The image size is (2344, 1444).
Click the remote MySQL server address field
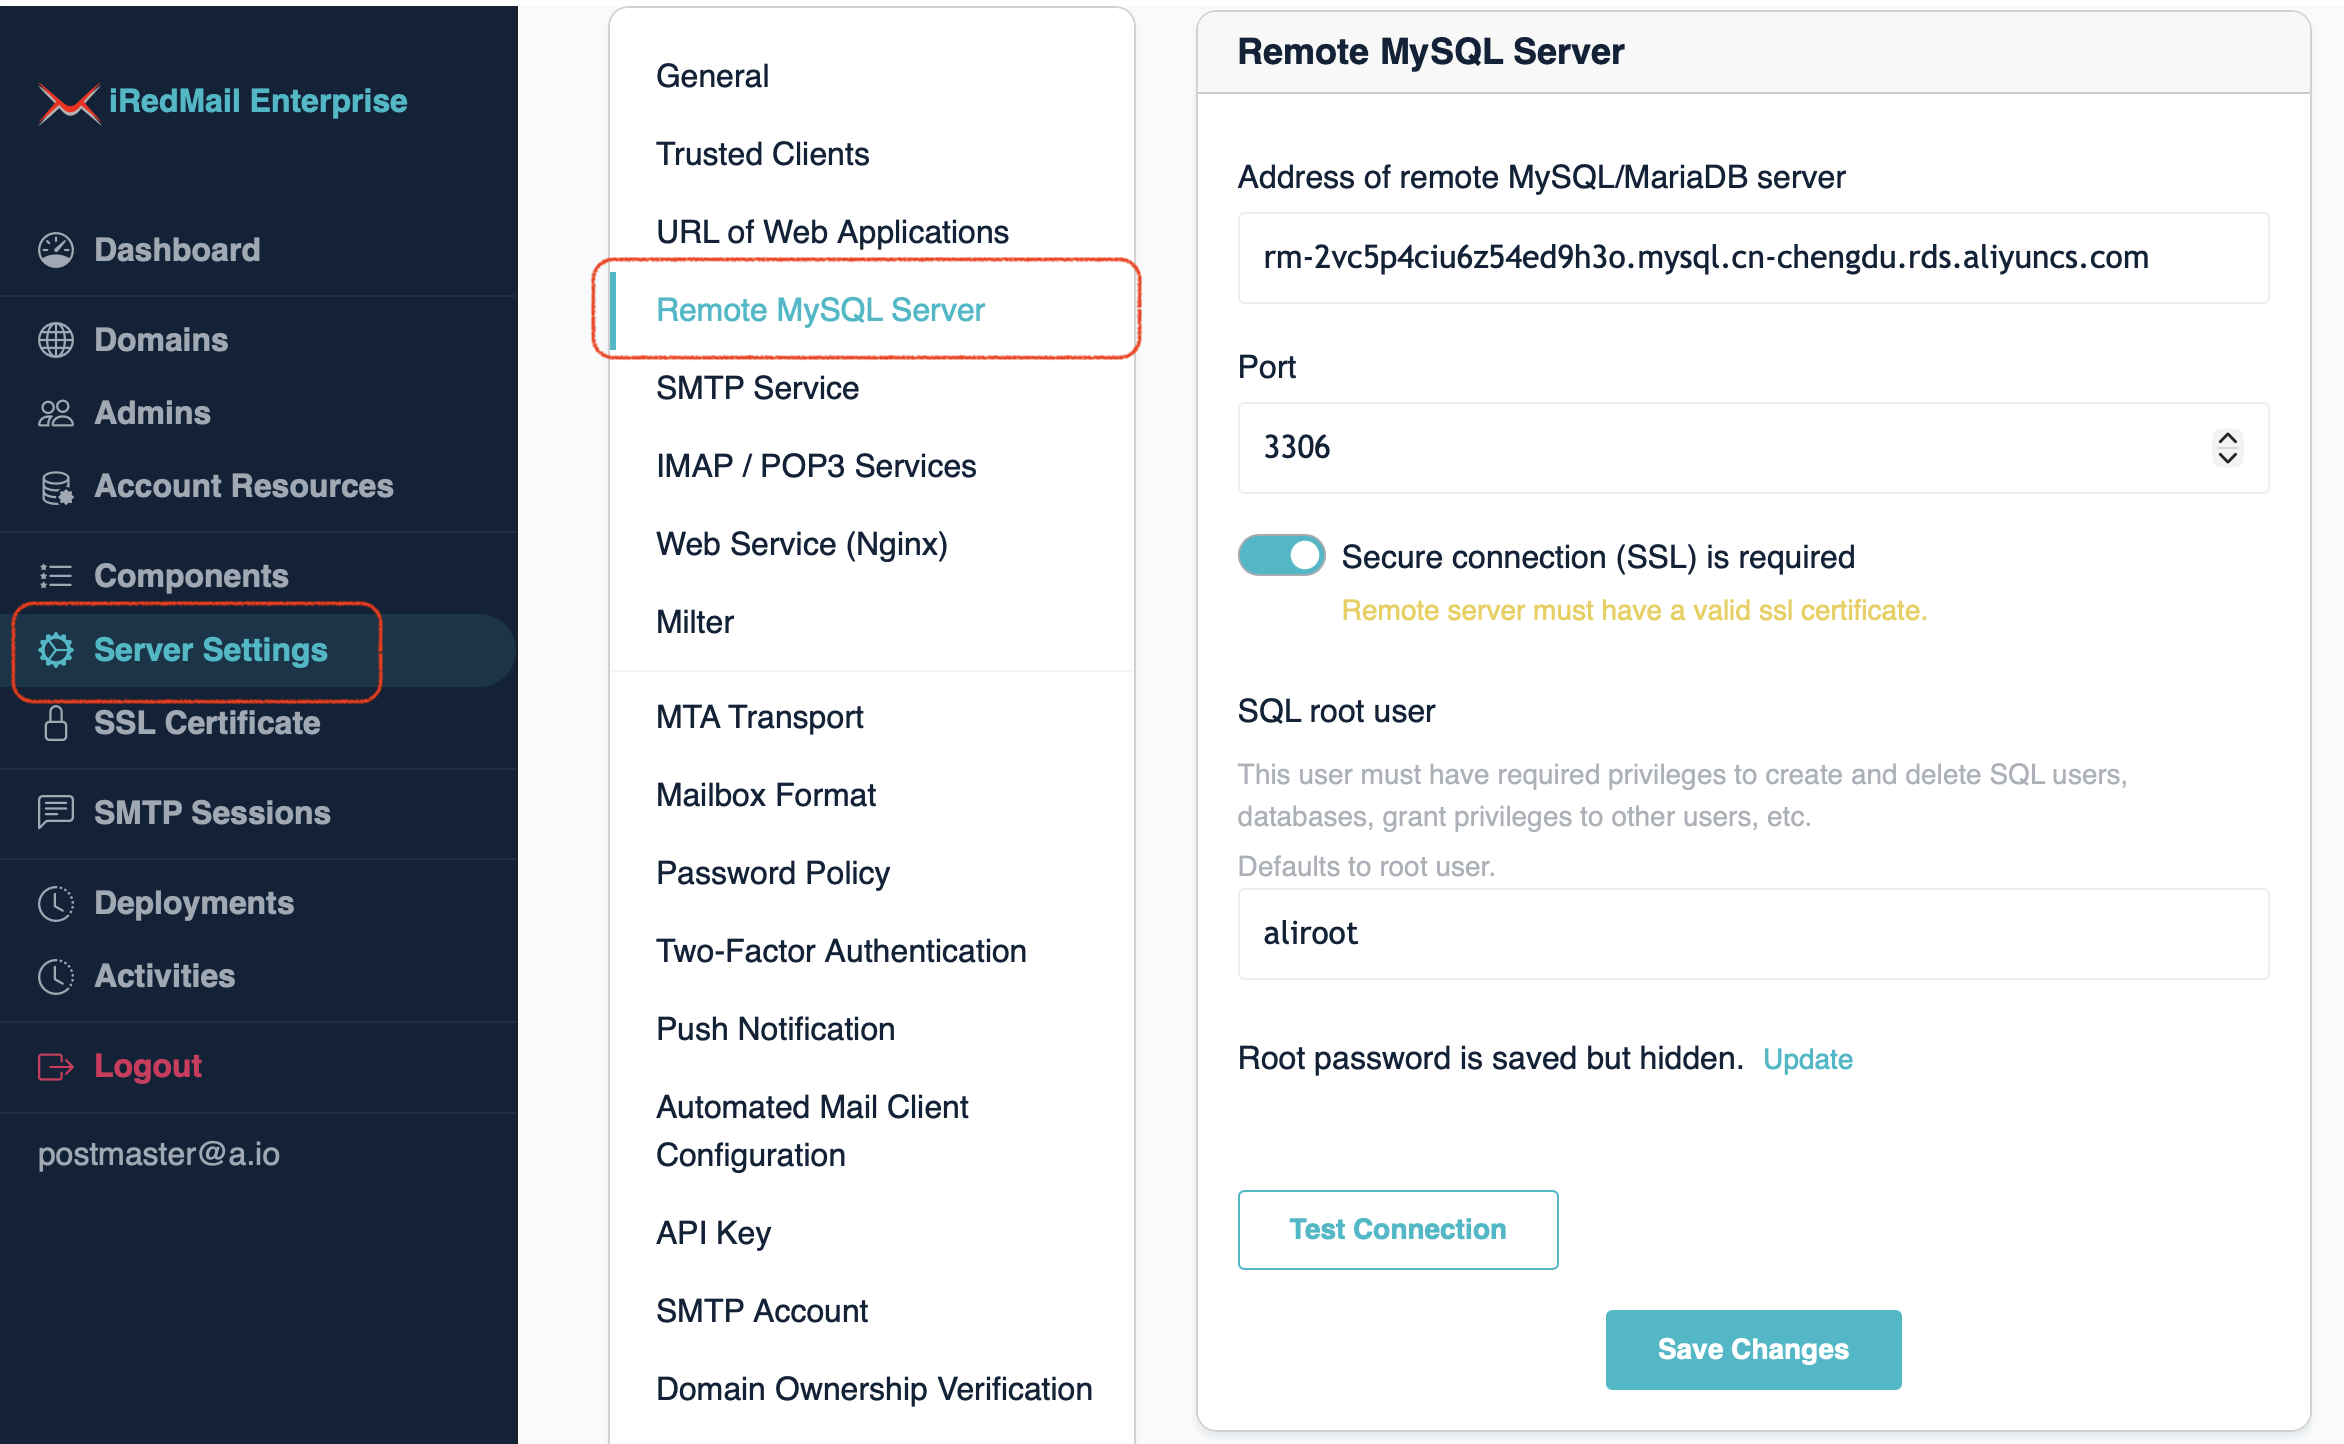click(1752, 258)
